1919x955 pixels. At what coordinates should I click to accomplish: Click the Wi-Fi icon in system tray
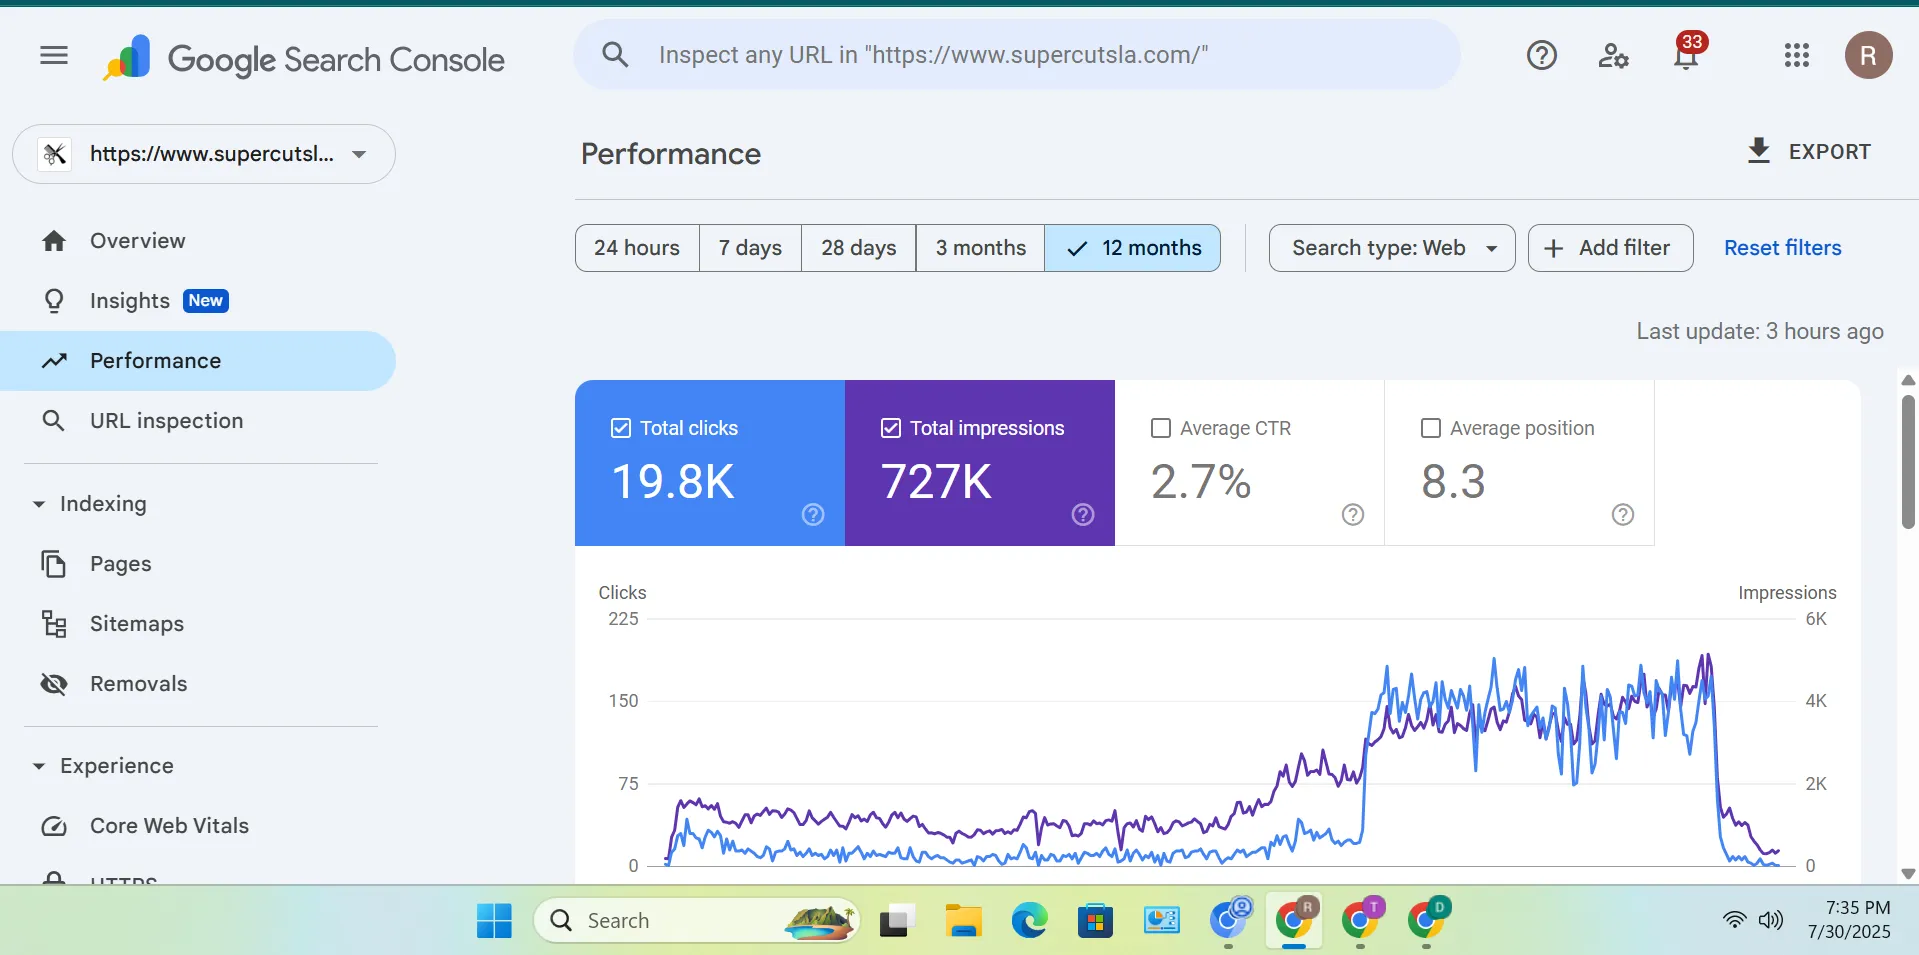coord(1735,920)
